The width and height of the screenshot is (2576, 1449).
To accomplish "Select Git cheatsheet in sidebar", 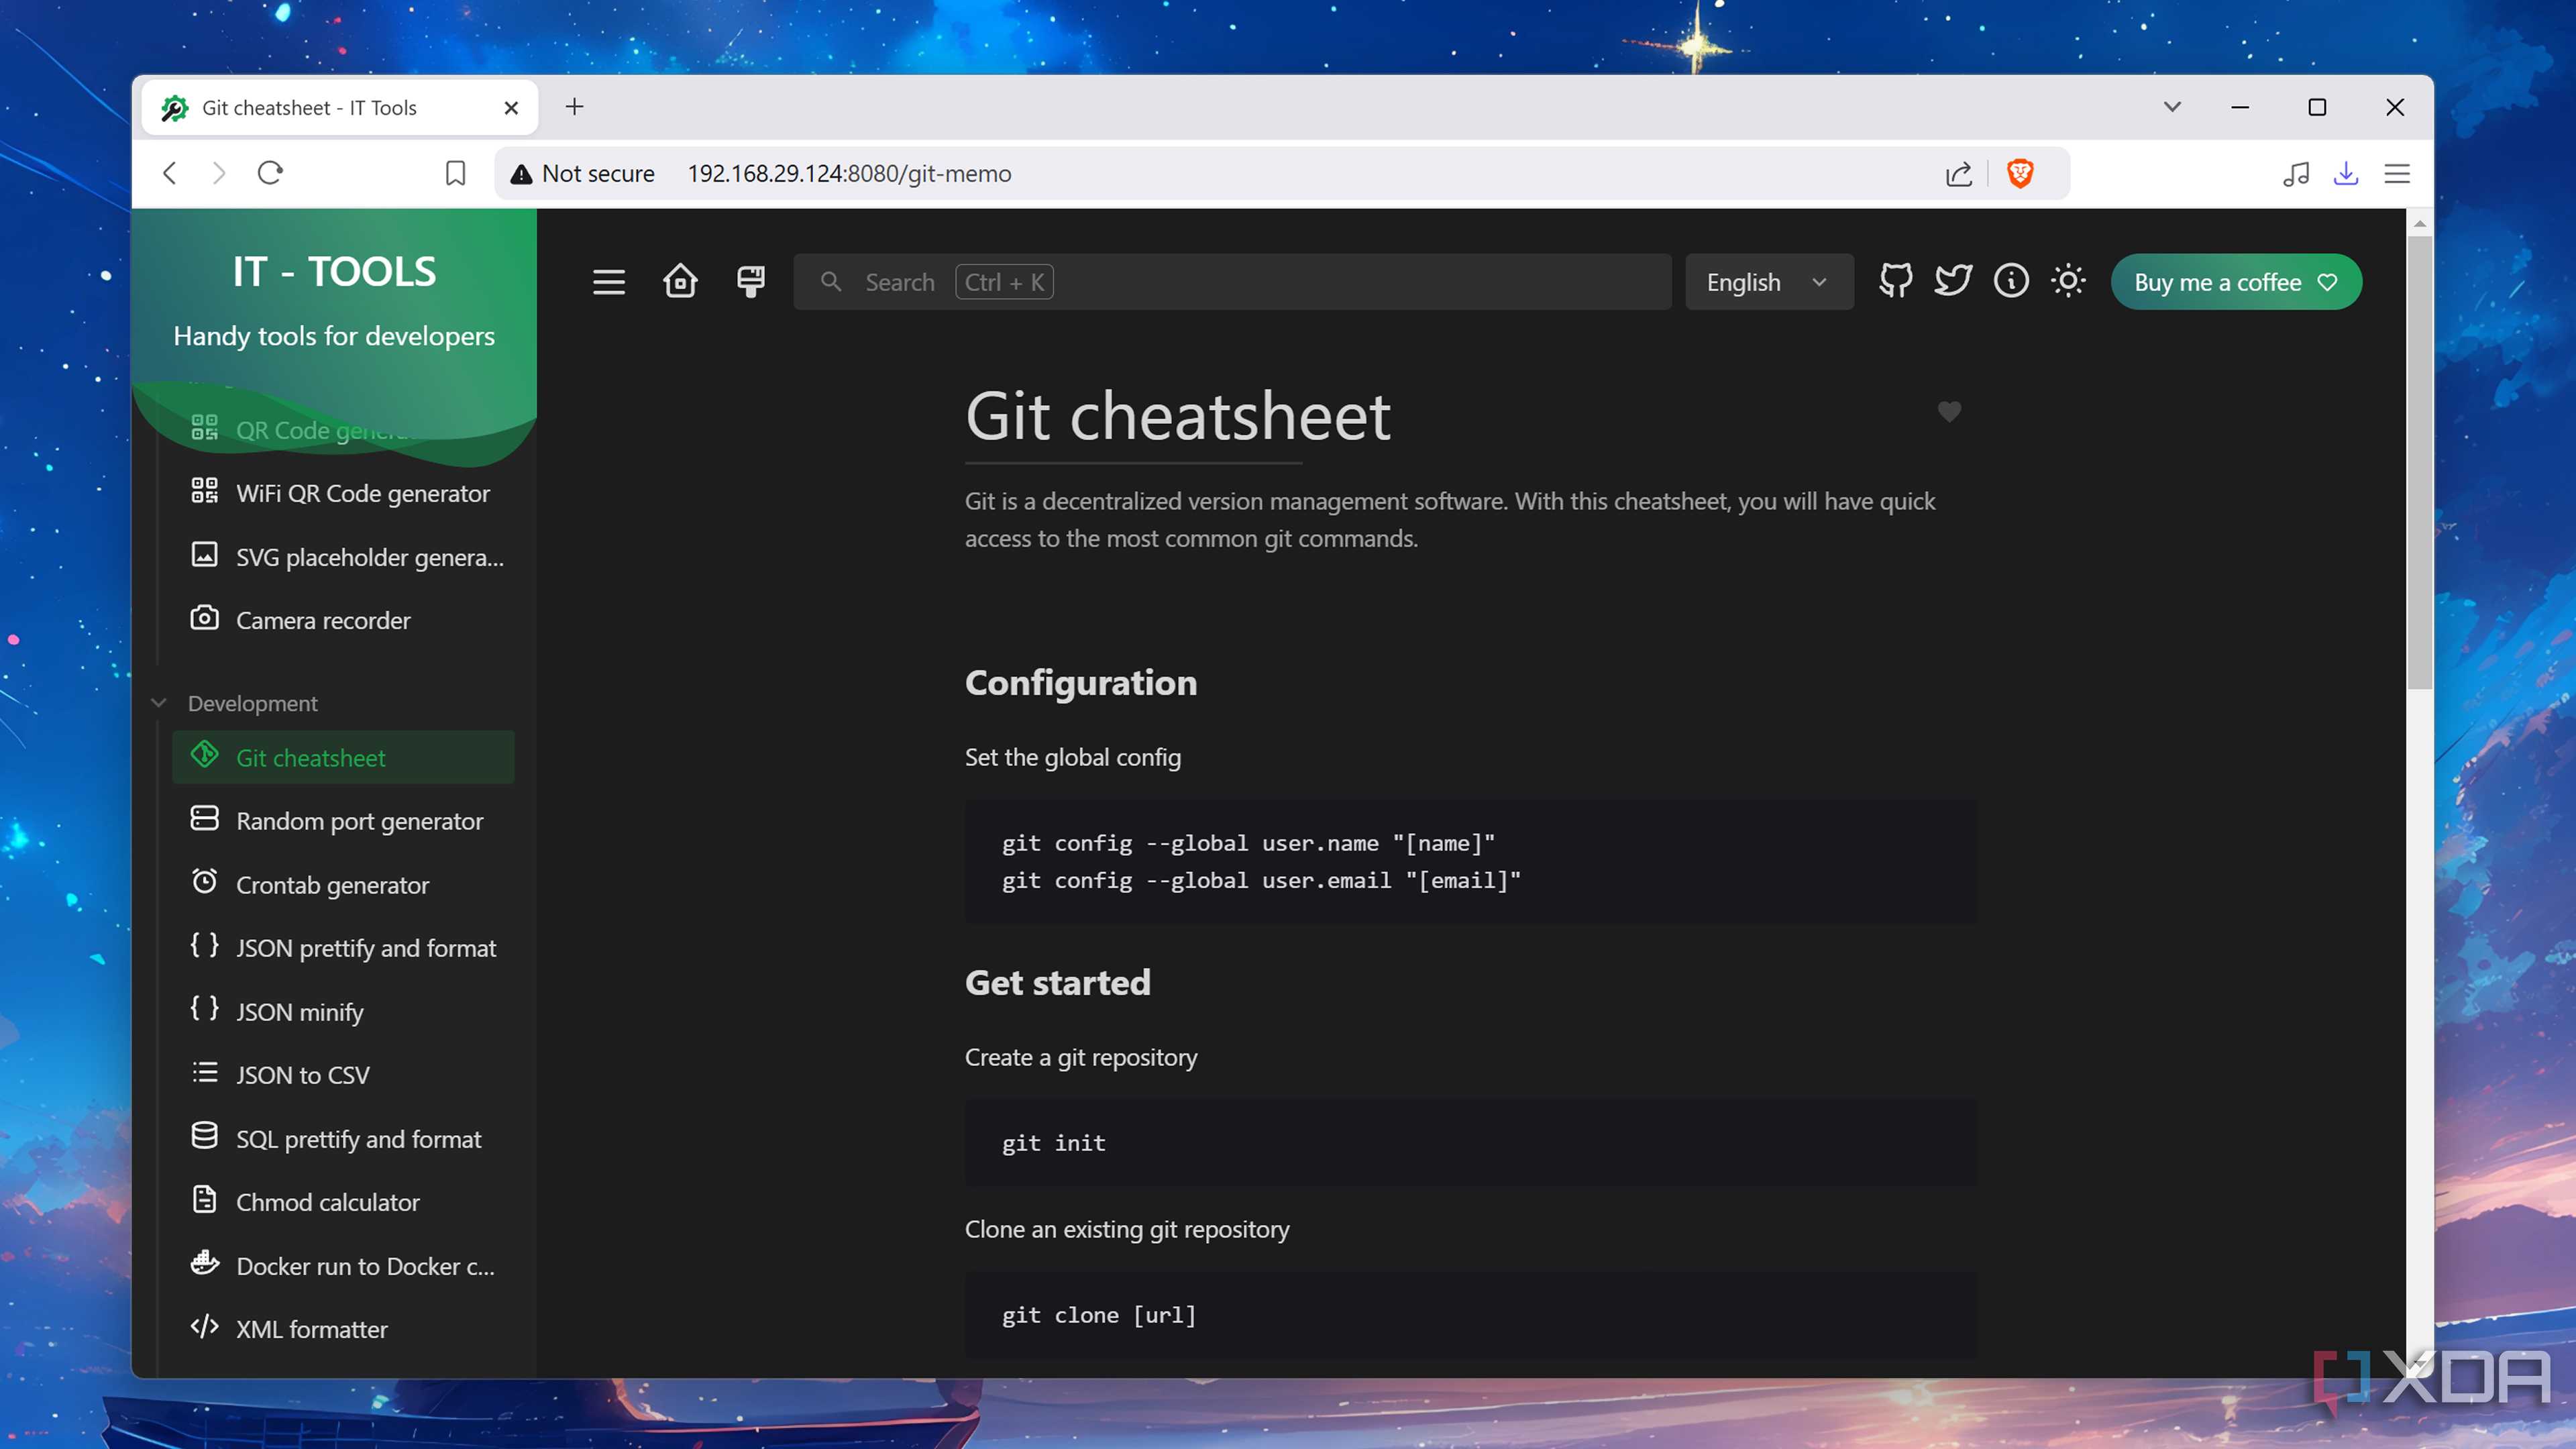I will 343,757.
